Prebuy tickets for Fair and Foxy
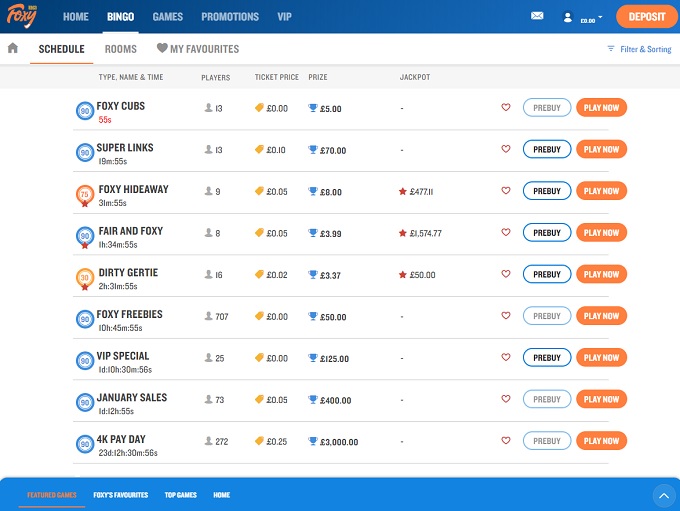Viewport: 680px width, 511px height. point(547,233)
